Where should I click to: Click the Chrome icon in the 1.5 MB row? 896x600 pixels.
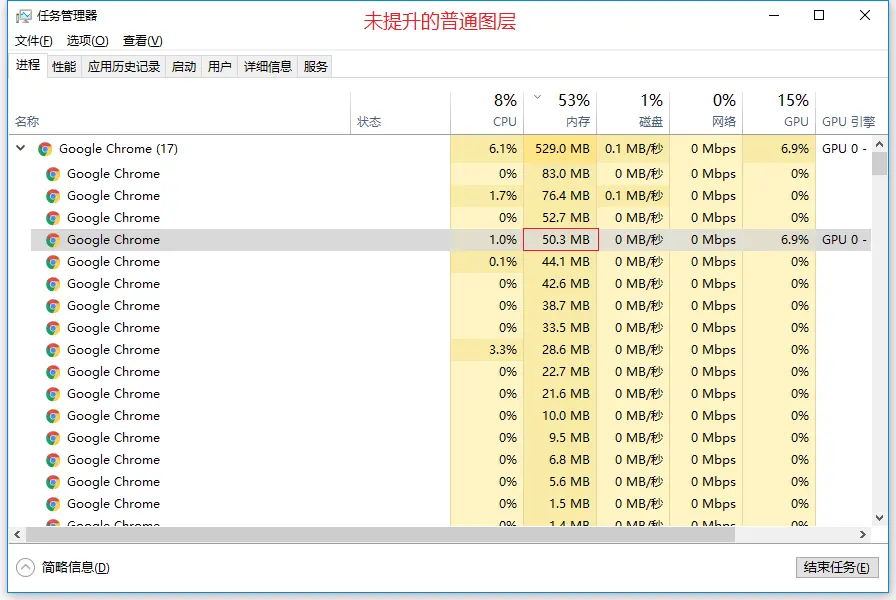(x=53, y=504)
